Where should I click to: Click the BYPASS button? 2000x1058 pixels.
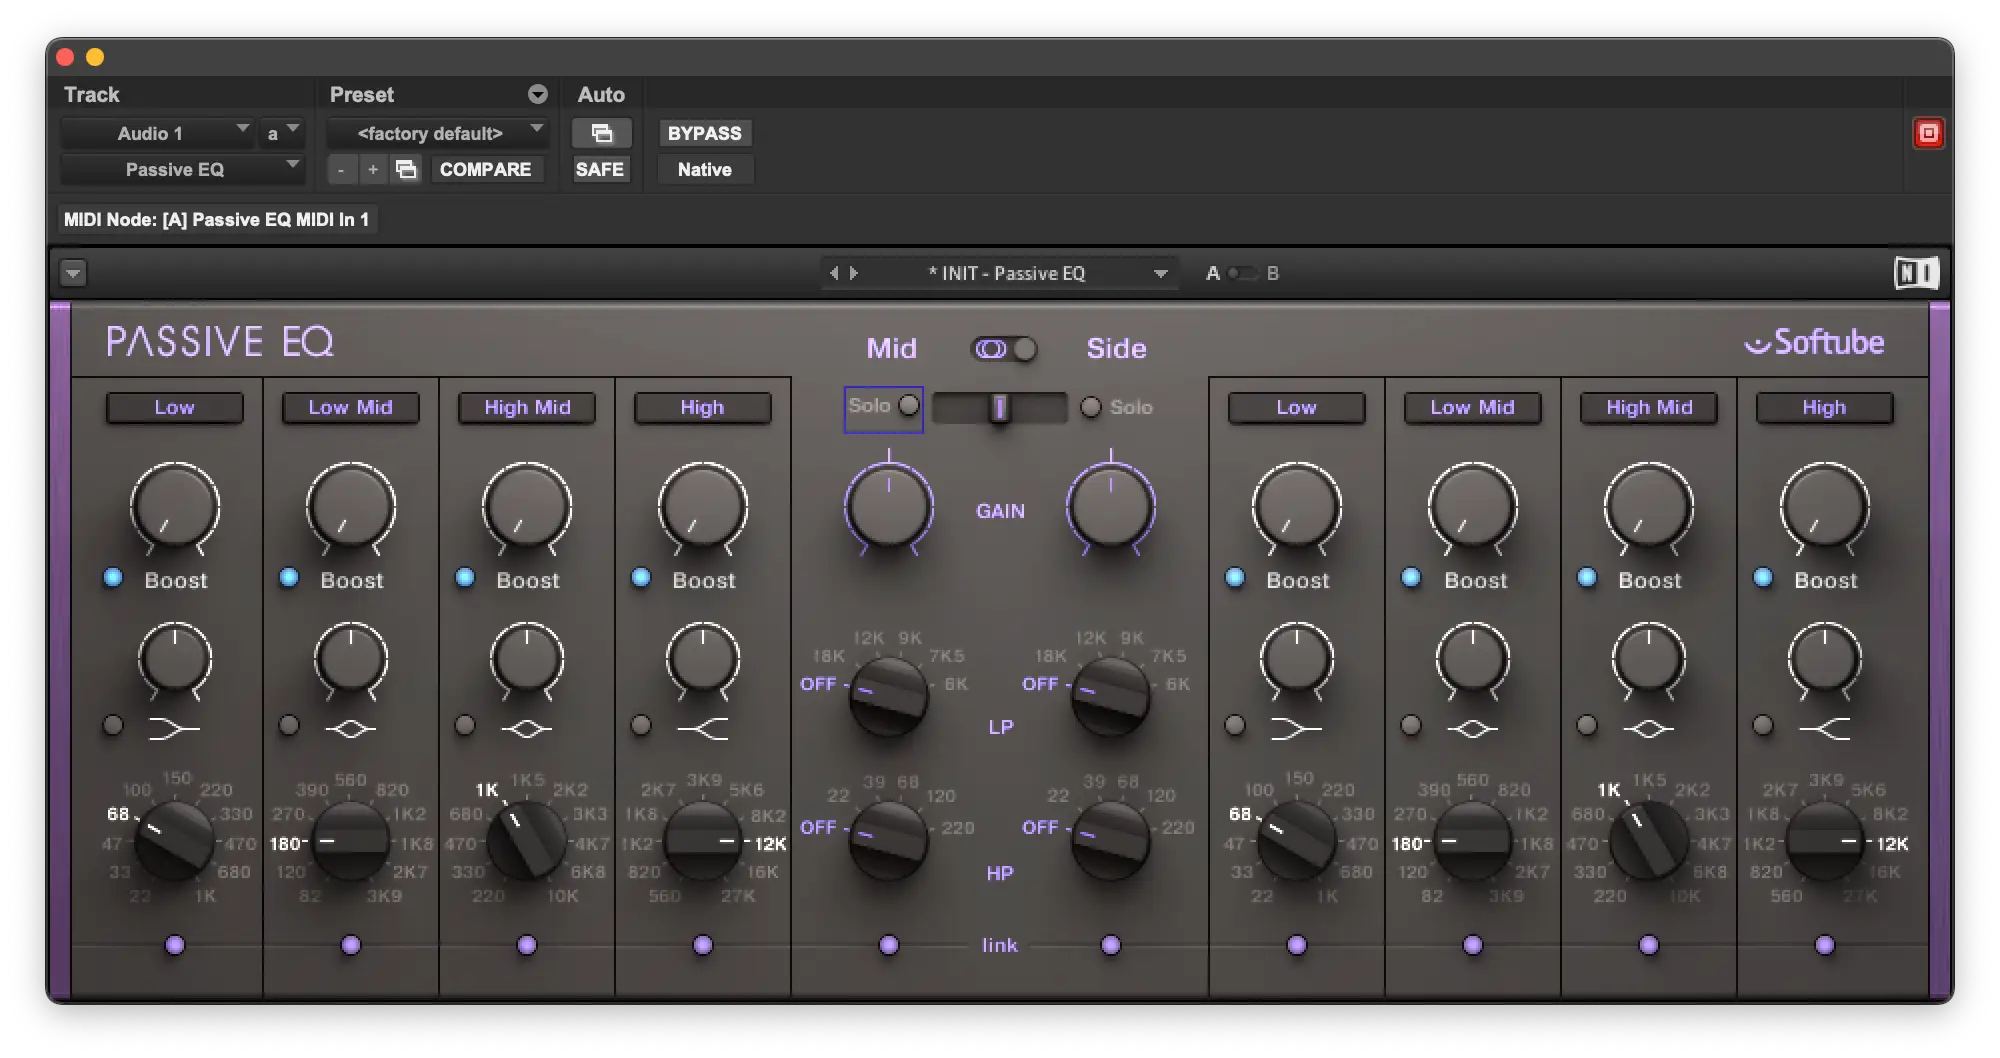point(704,133)
